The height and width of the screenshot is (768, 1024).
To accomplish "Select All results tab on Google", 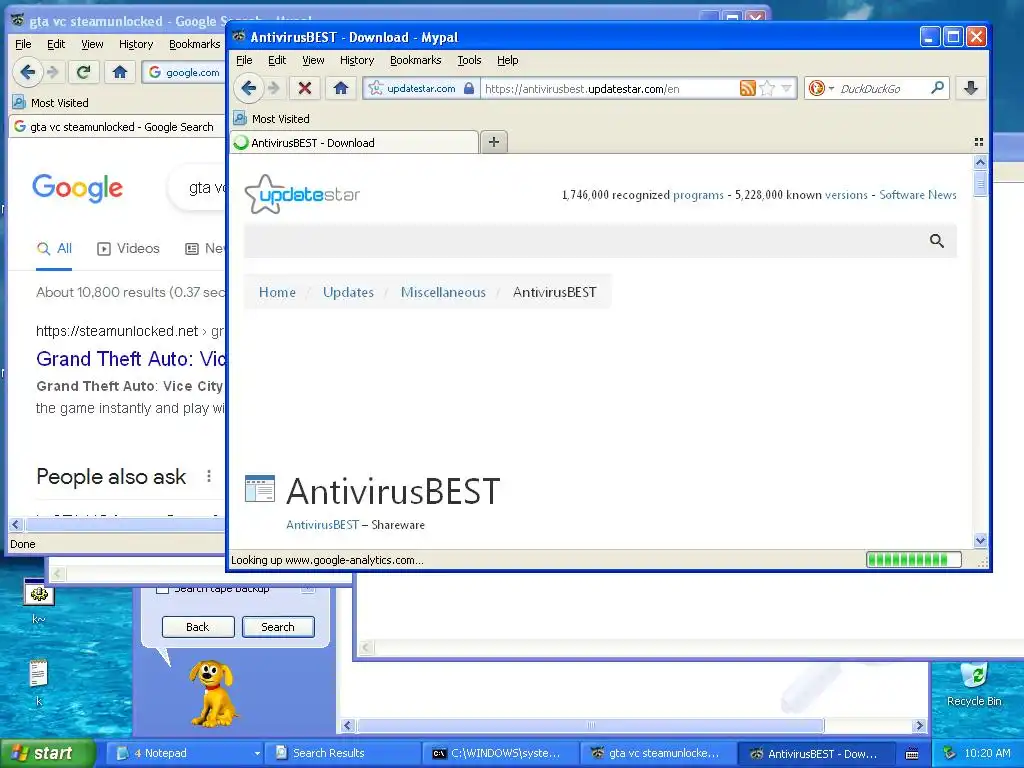I will coord(54,249).
